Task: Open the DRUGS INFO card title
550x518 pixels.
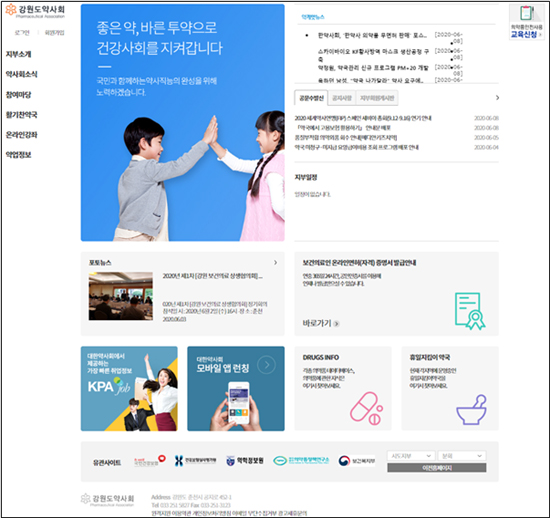Action: 321,357
